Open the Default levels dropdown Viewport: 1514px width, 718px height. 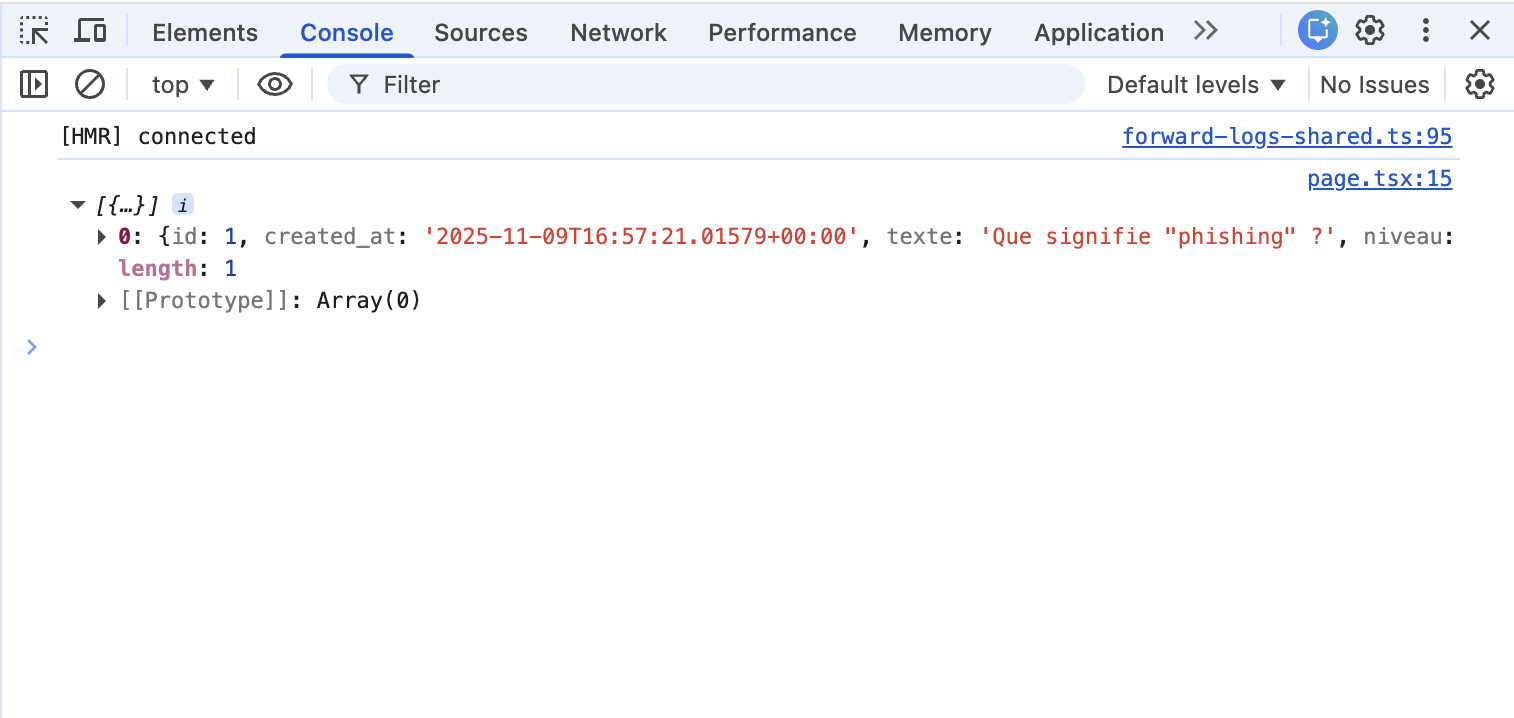tap(1196, 84)
